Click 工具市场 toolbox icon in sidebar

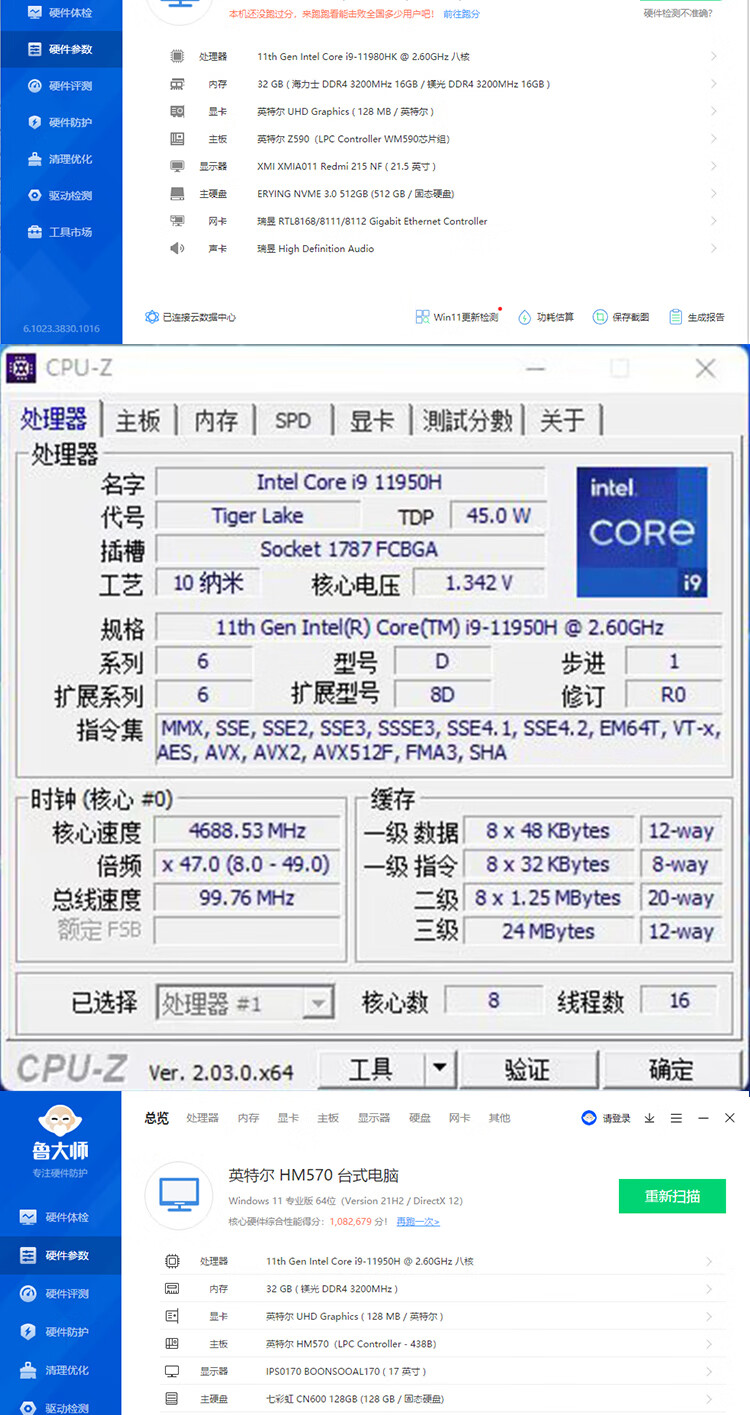click(35, 232)
